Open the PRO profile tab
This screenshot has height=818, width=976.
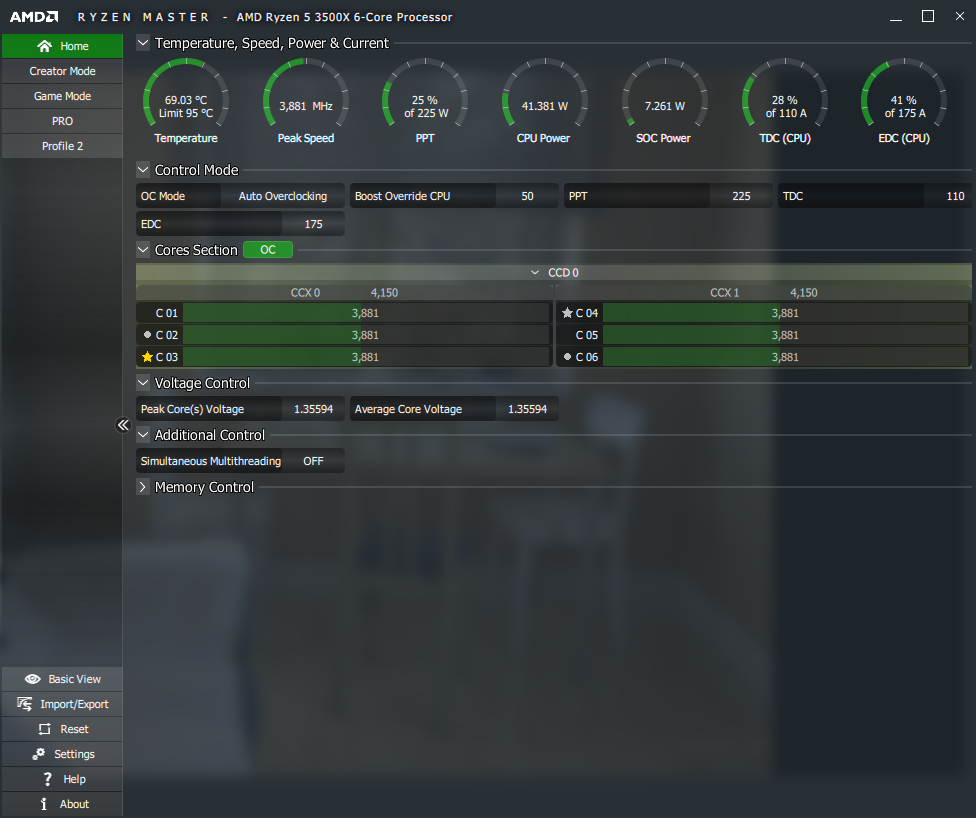tap(62, 121)
